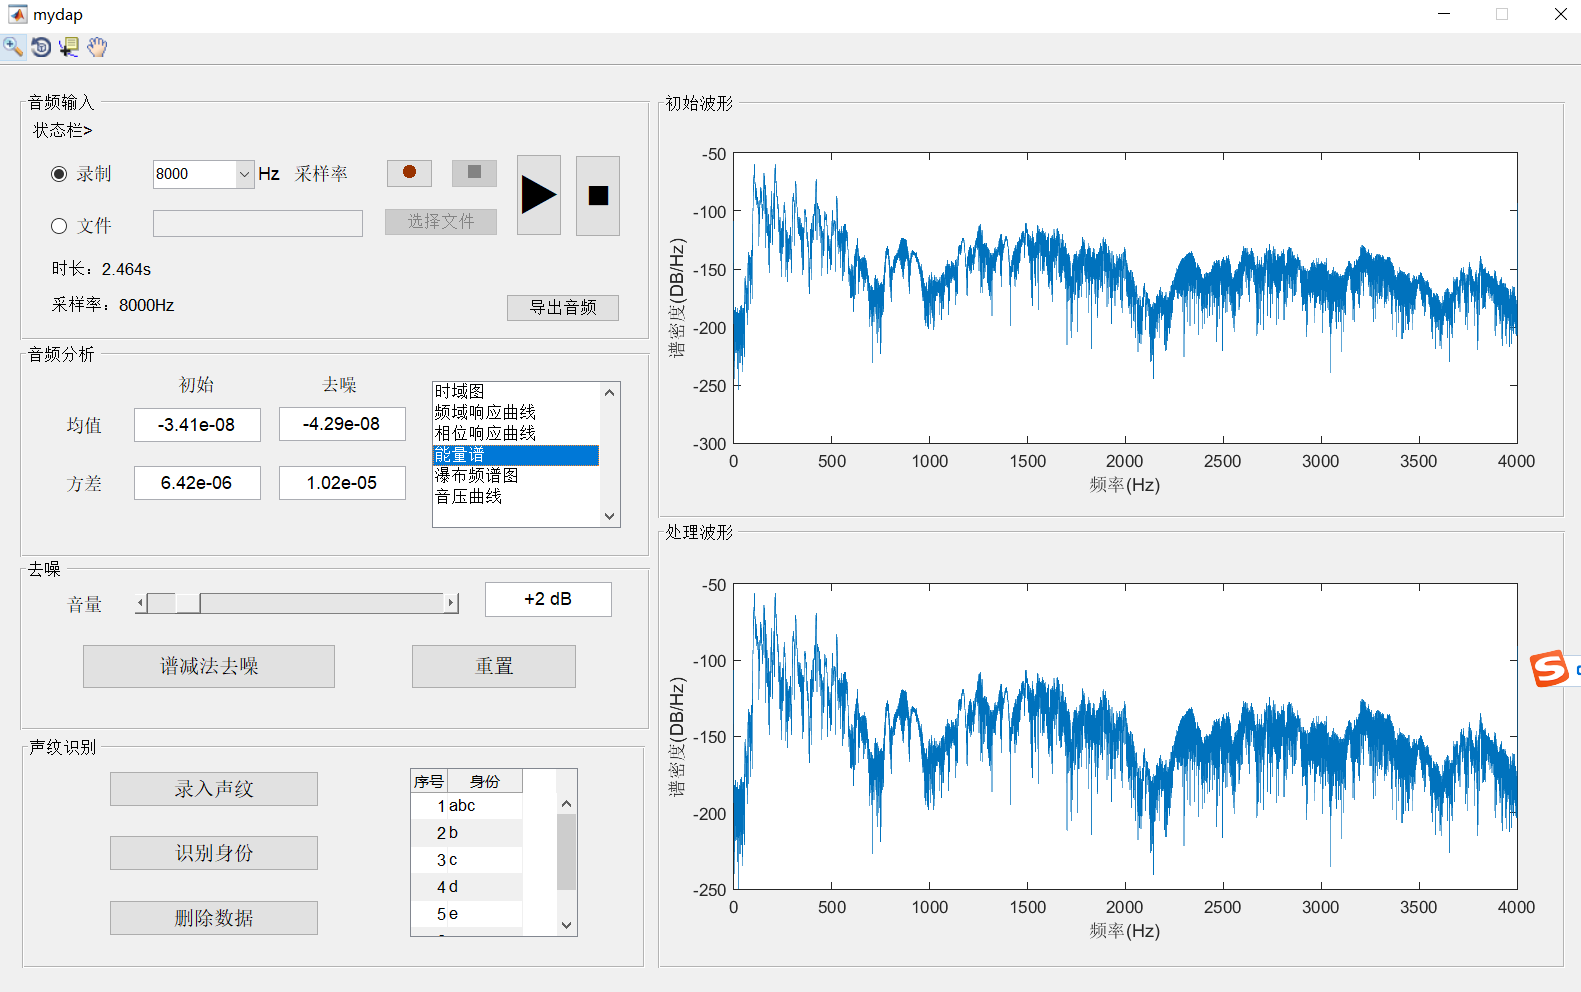Select 时域图 in analysis list

click(x=516, y=391)
